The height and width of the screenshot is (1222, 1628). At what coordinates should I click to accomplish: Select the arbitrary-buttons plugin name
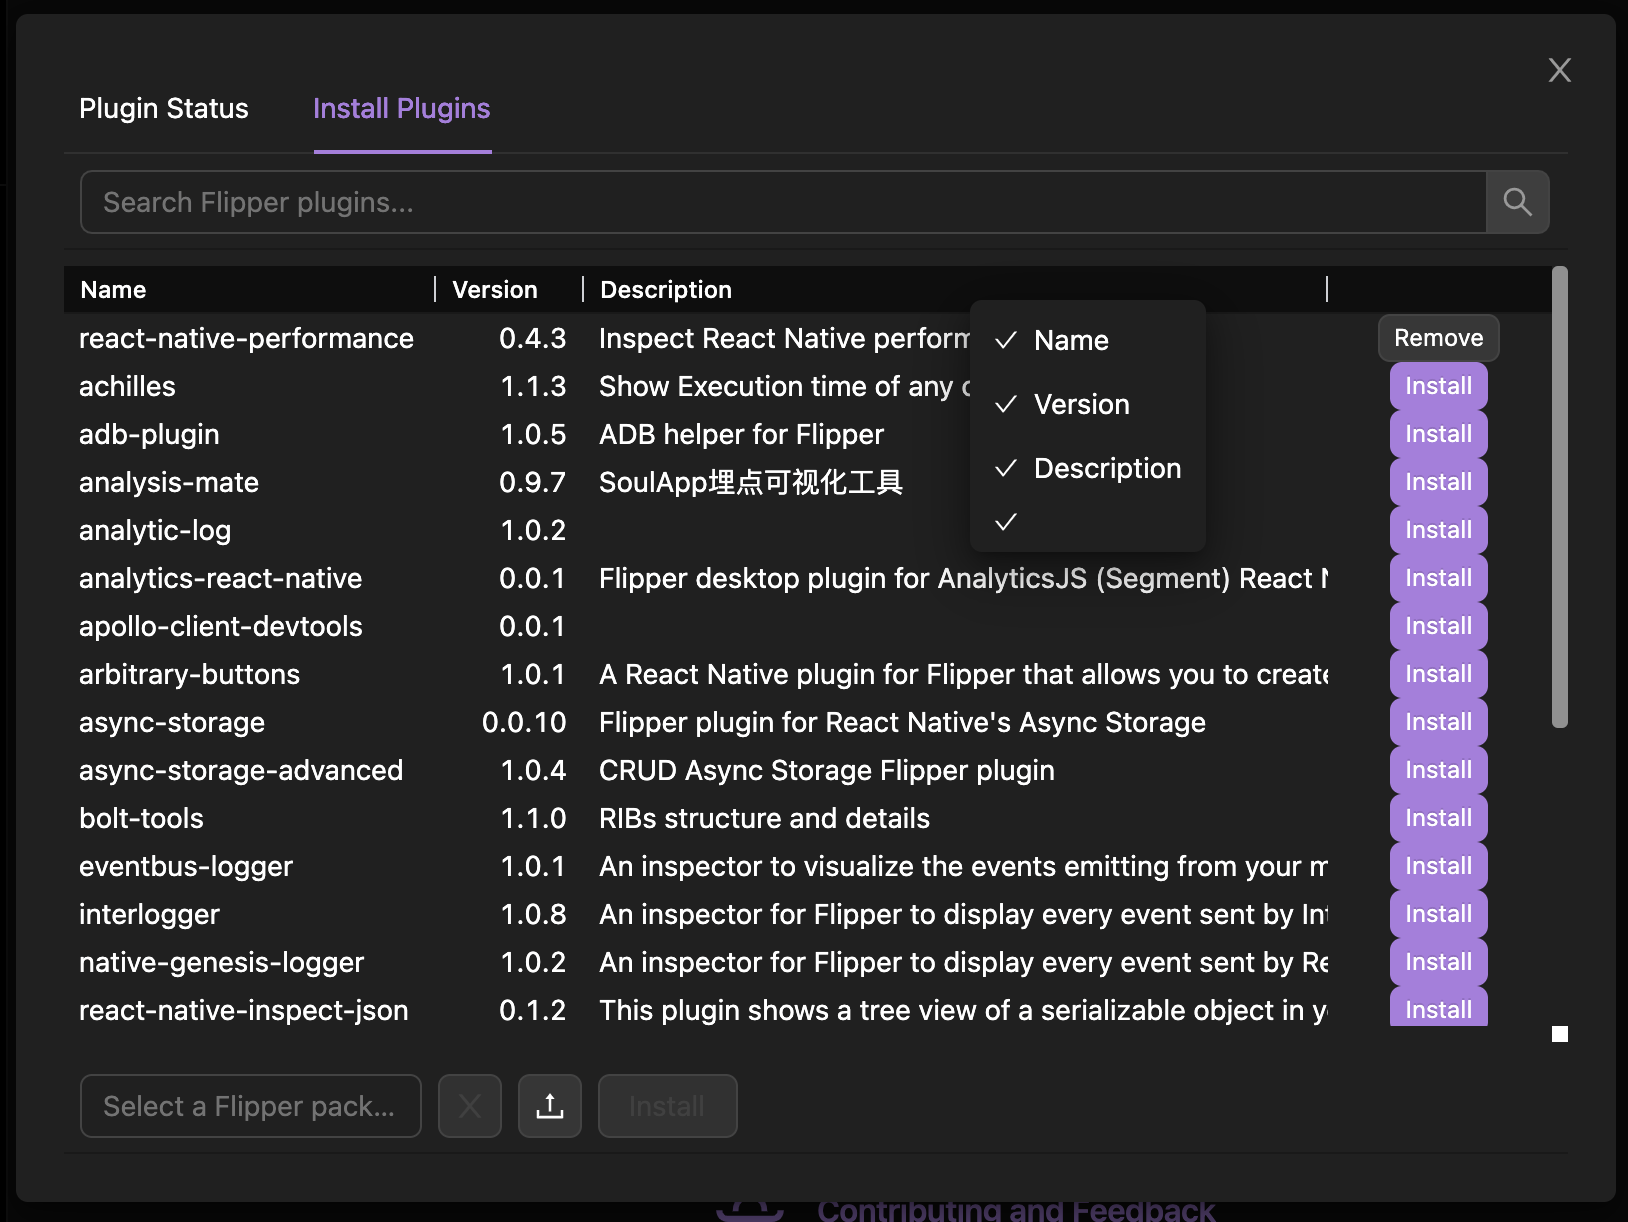coord(189,674)
